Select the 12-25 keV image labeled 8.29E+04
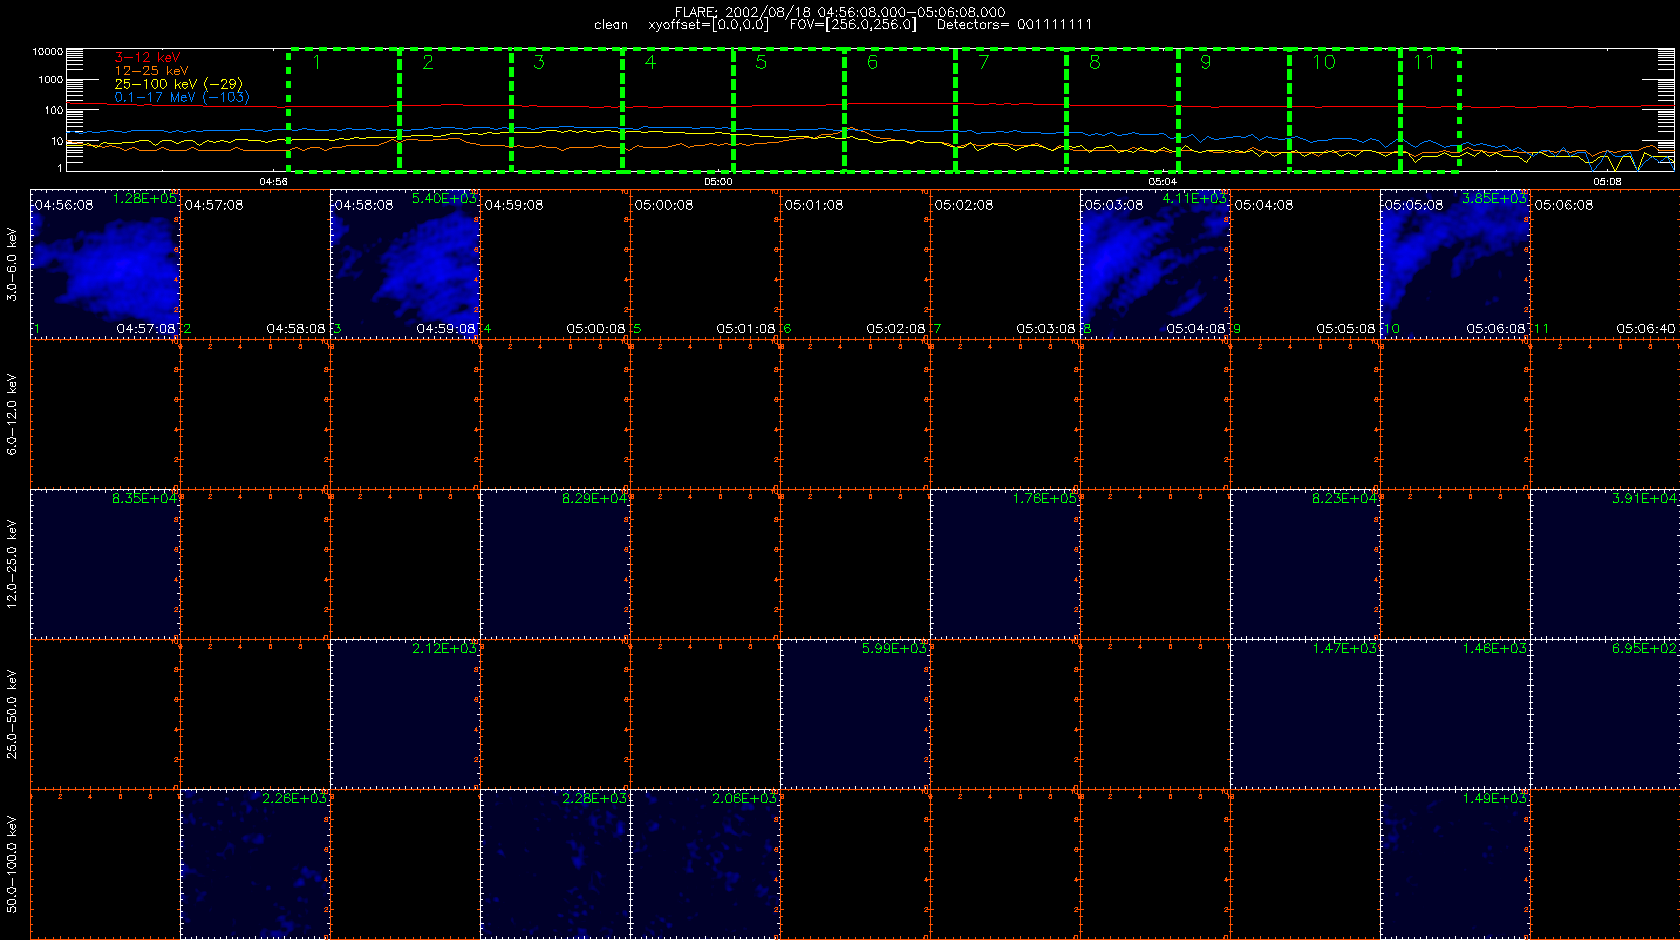The height and width of the screenshot is (940, 1680). pos(555,564)
